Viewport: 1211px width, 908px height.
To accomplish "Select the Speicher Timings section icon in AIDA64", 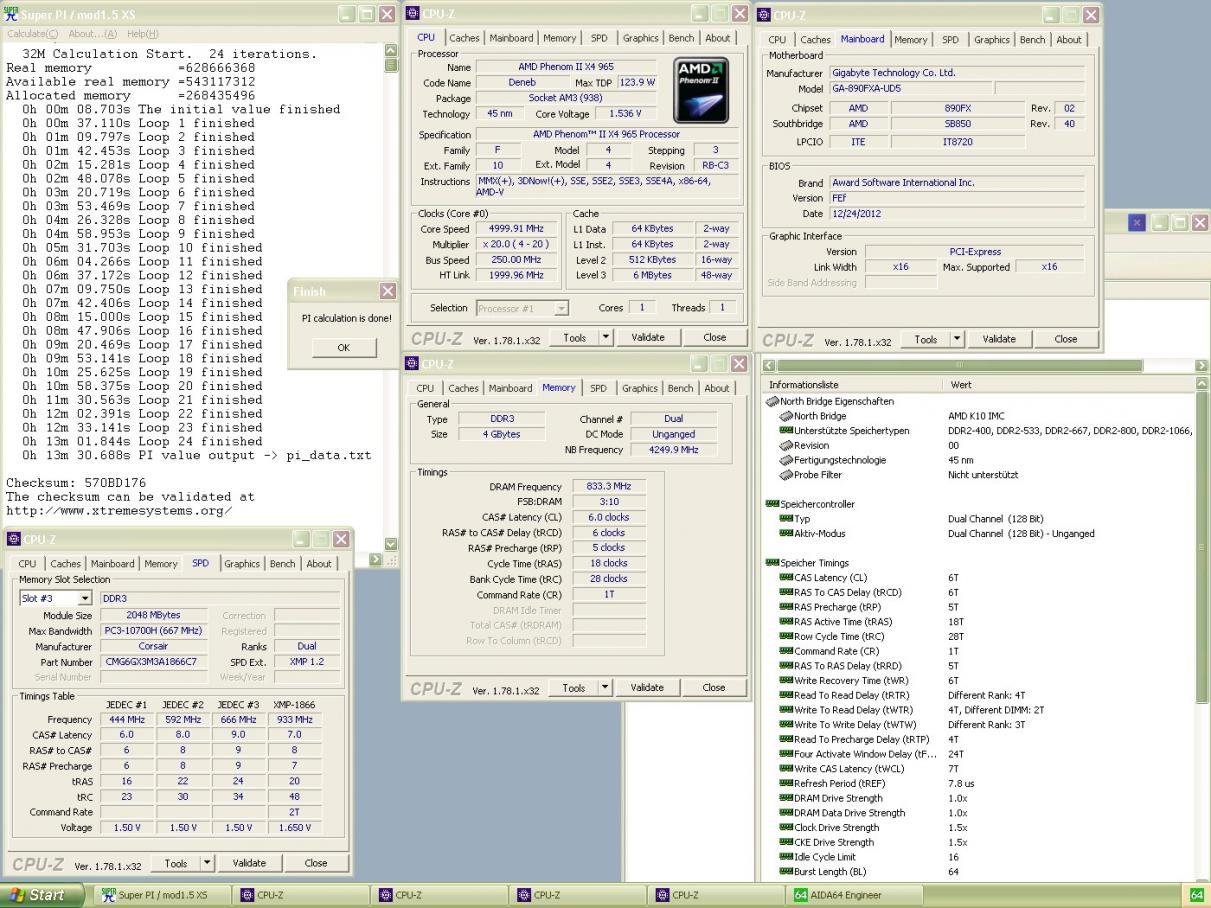I will (x=772, y=563).
